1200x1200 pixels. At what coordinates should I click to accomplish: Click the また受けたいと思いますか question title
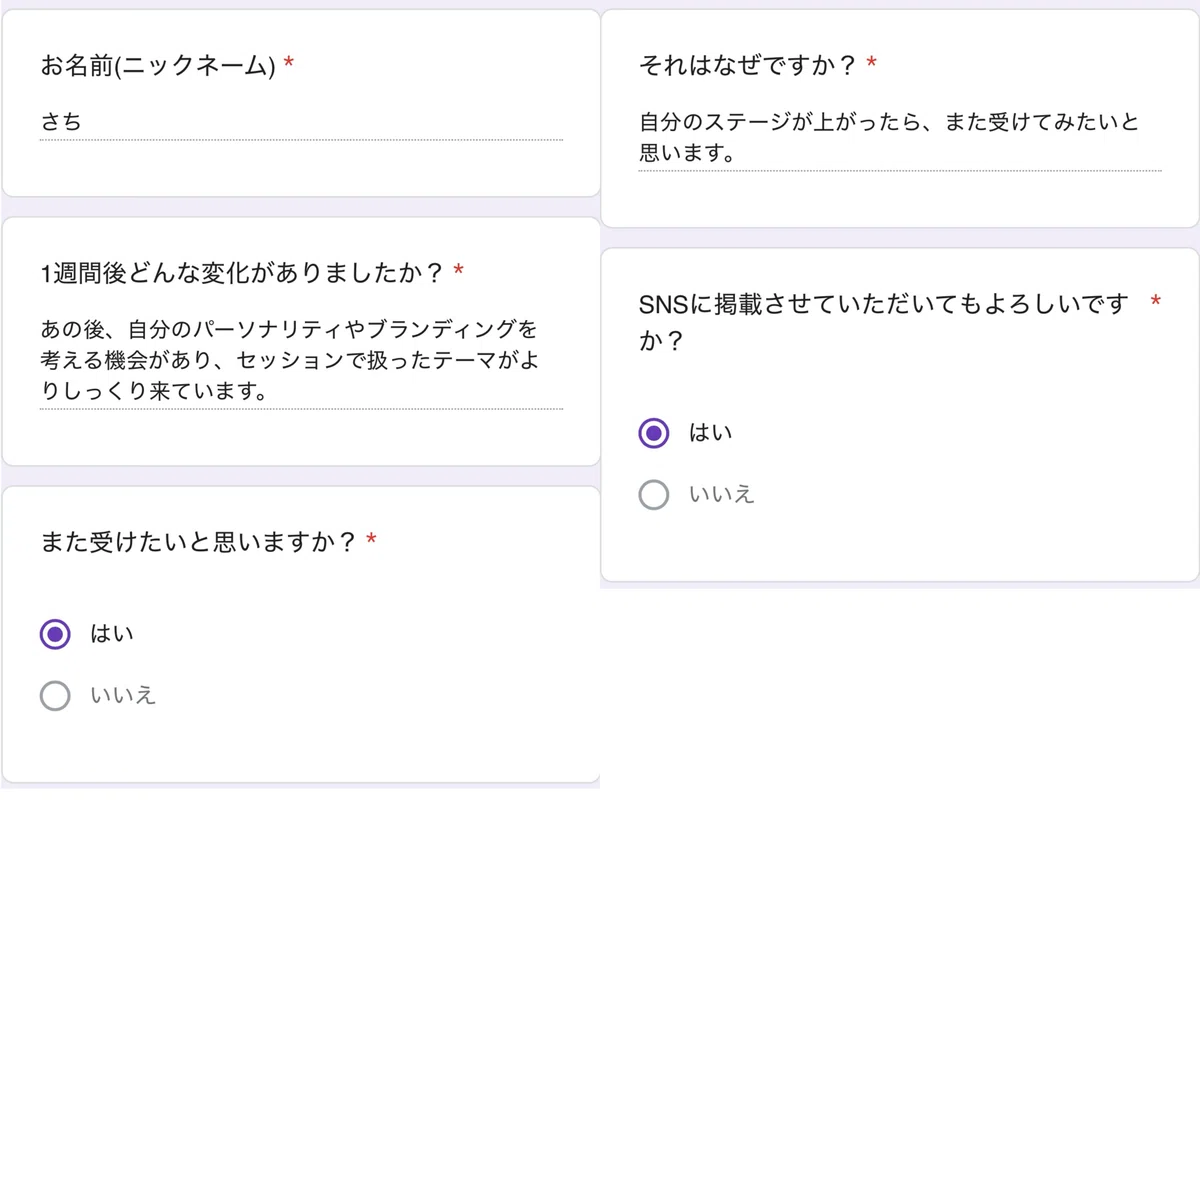(198, 542)
